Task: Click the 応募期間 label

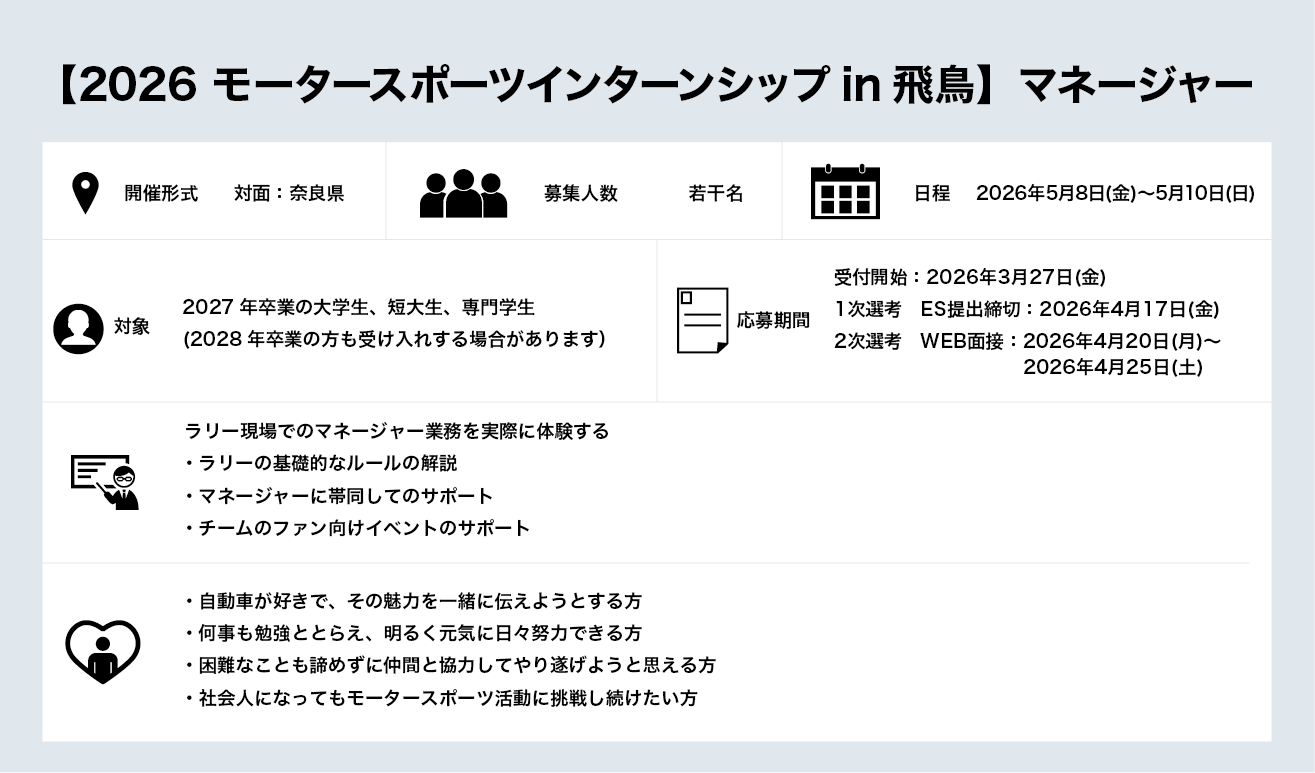Action: [772, 321]
